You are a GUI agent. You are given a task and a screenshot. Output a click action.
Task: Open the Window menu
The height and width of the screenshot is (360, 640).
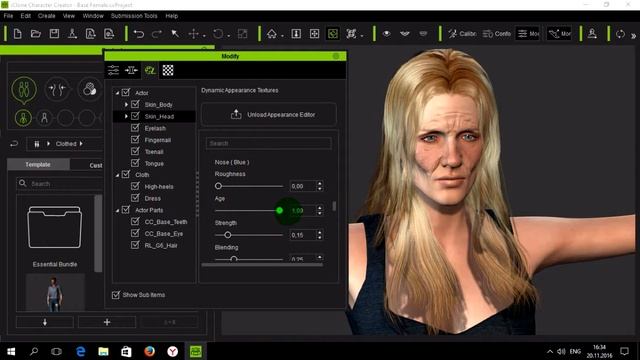tap(93, 16)
